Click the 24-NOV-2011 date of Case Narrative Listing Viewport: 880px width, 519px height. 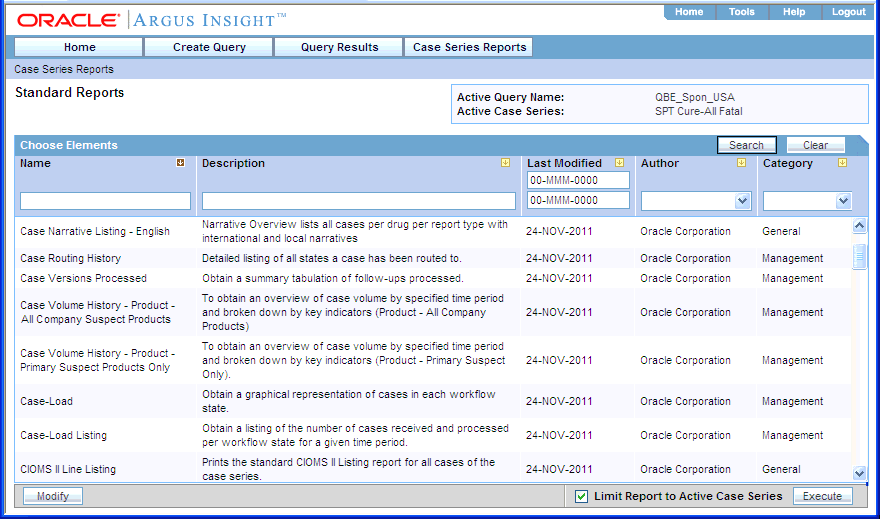[x=559, y=231]
